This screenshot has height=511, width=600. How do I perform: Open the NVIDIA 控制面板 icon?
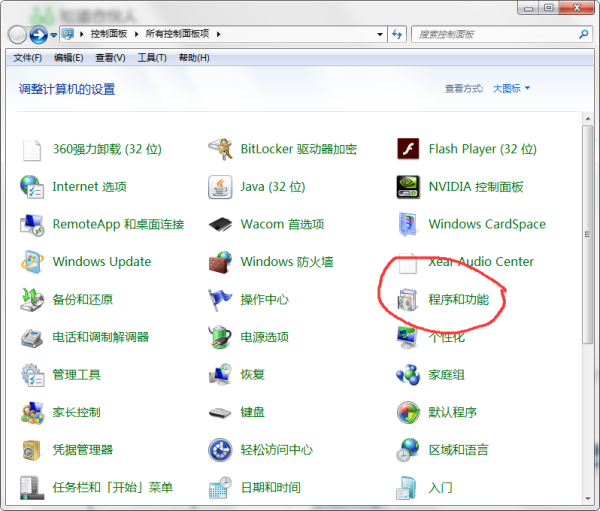pyautogui.click(x=408, y=187)
